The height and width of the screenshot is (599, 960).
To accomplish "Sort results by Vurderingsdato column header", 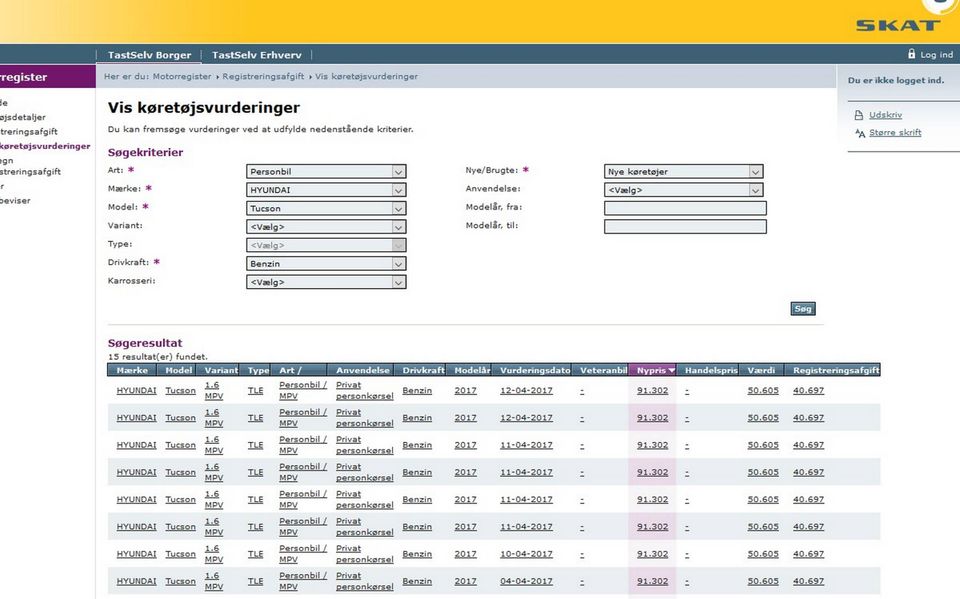I will pyautogui.click(x=535, y=370).
